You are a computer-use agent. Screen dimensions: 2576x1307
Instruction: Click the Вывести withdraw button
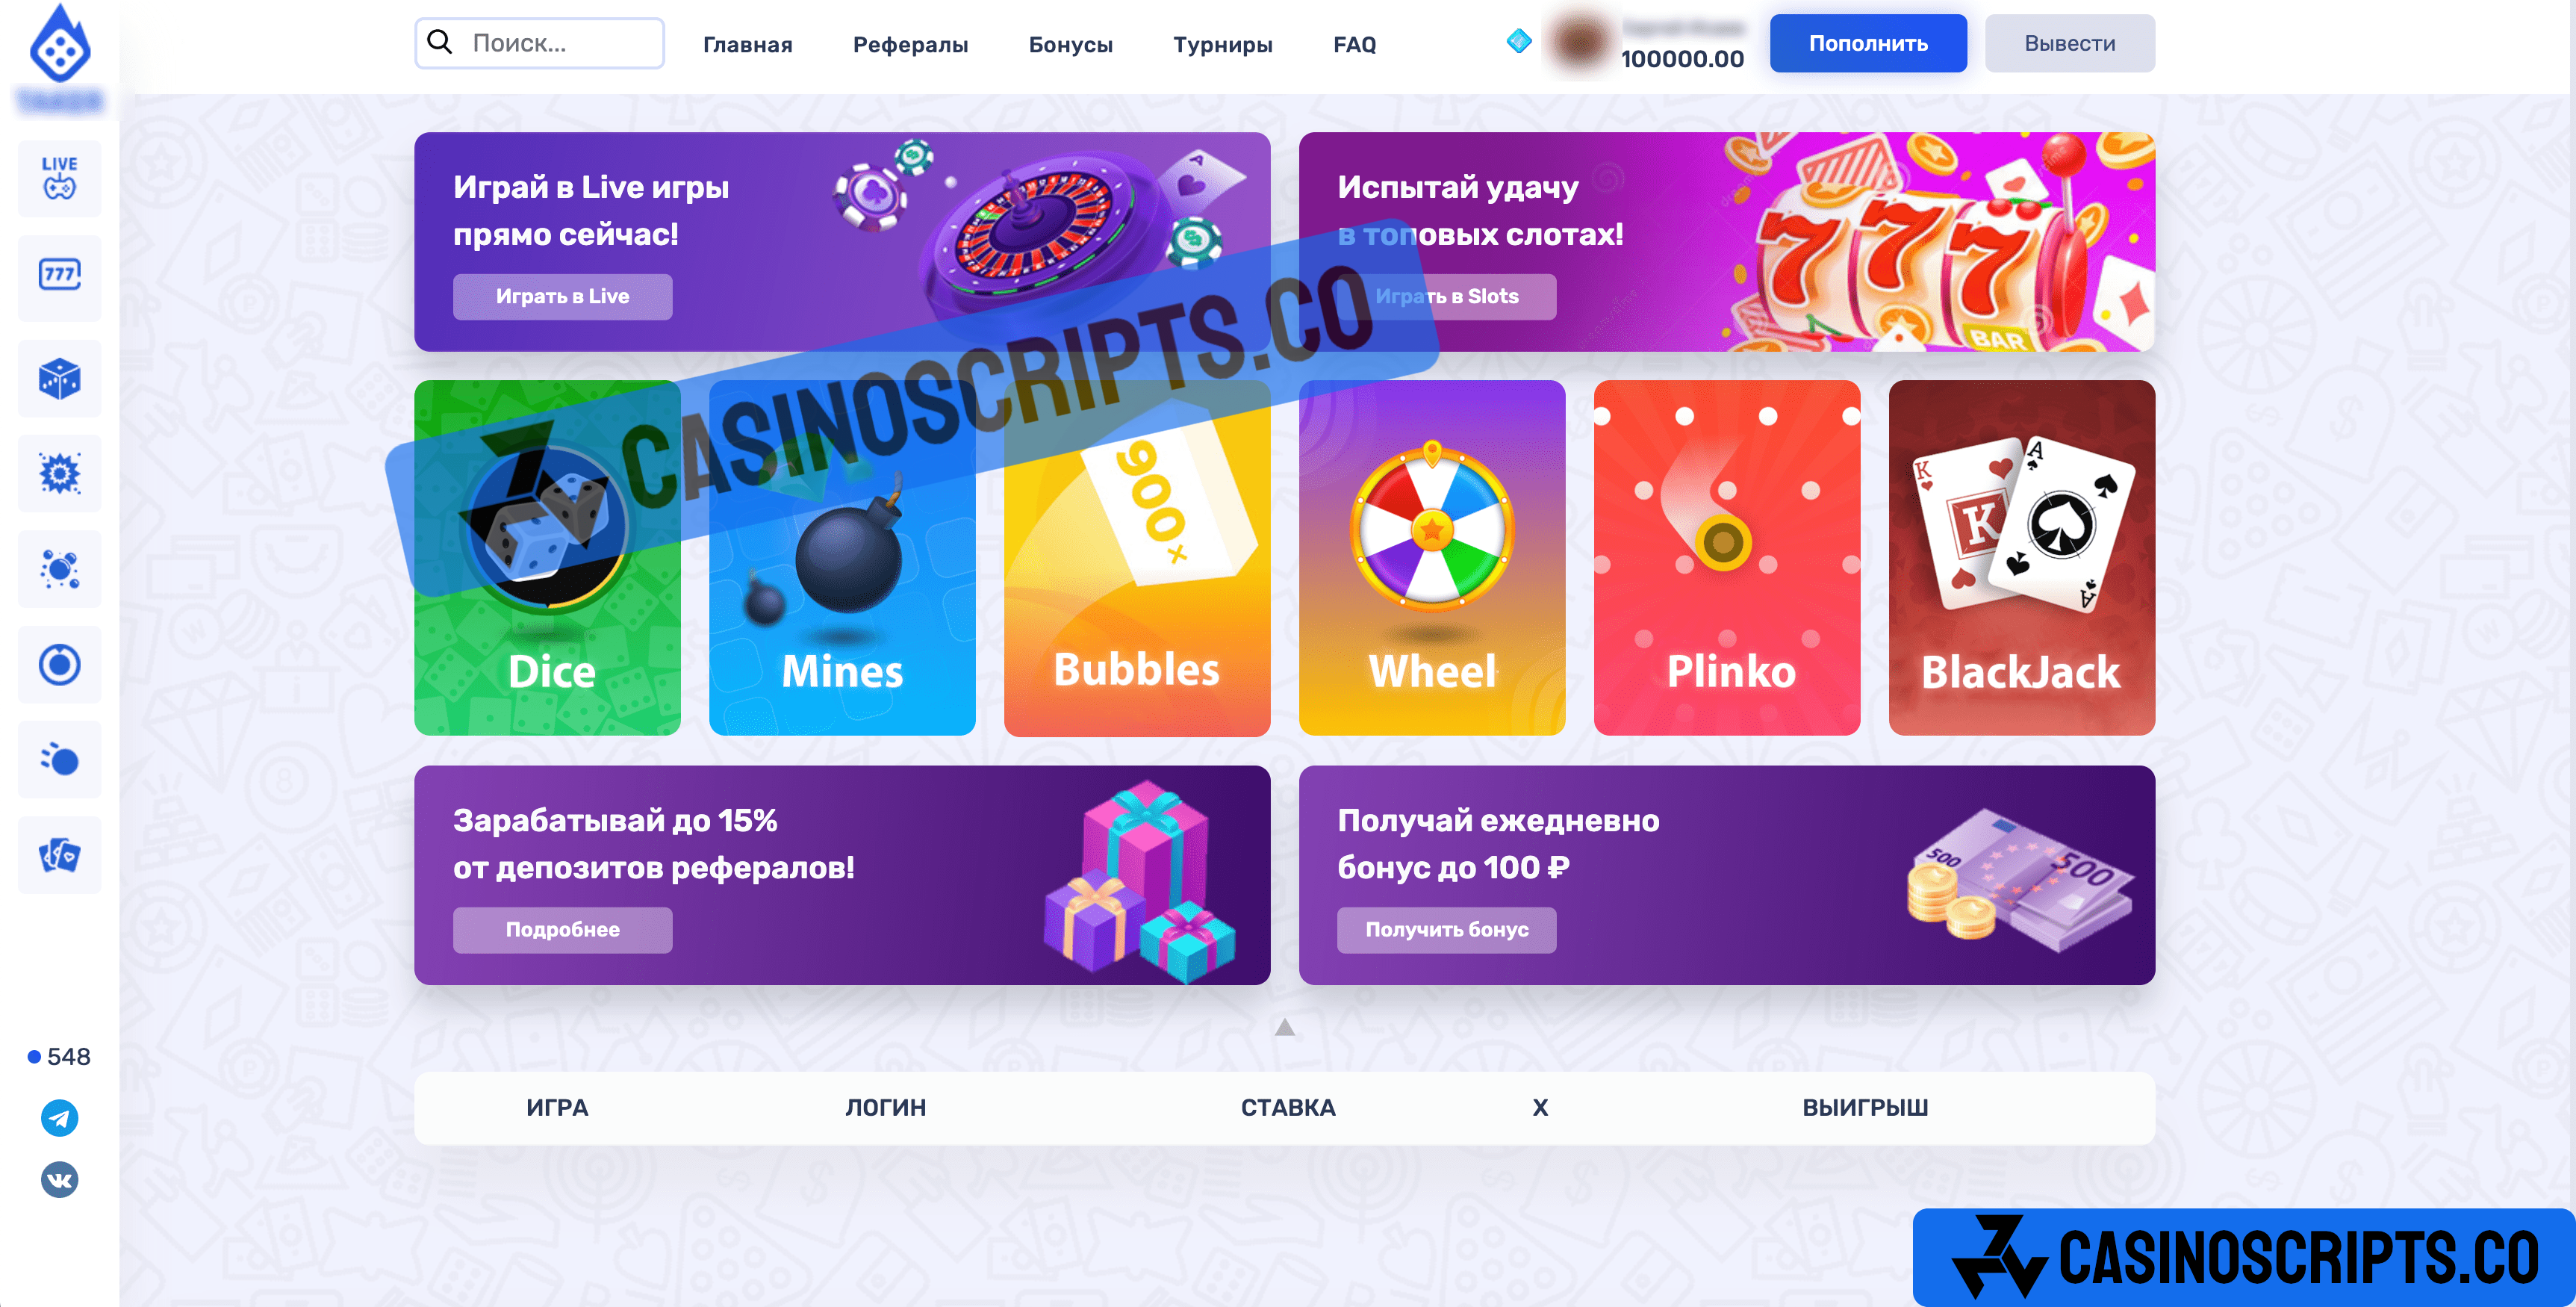coord(2070,43)
